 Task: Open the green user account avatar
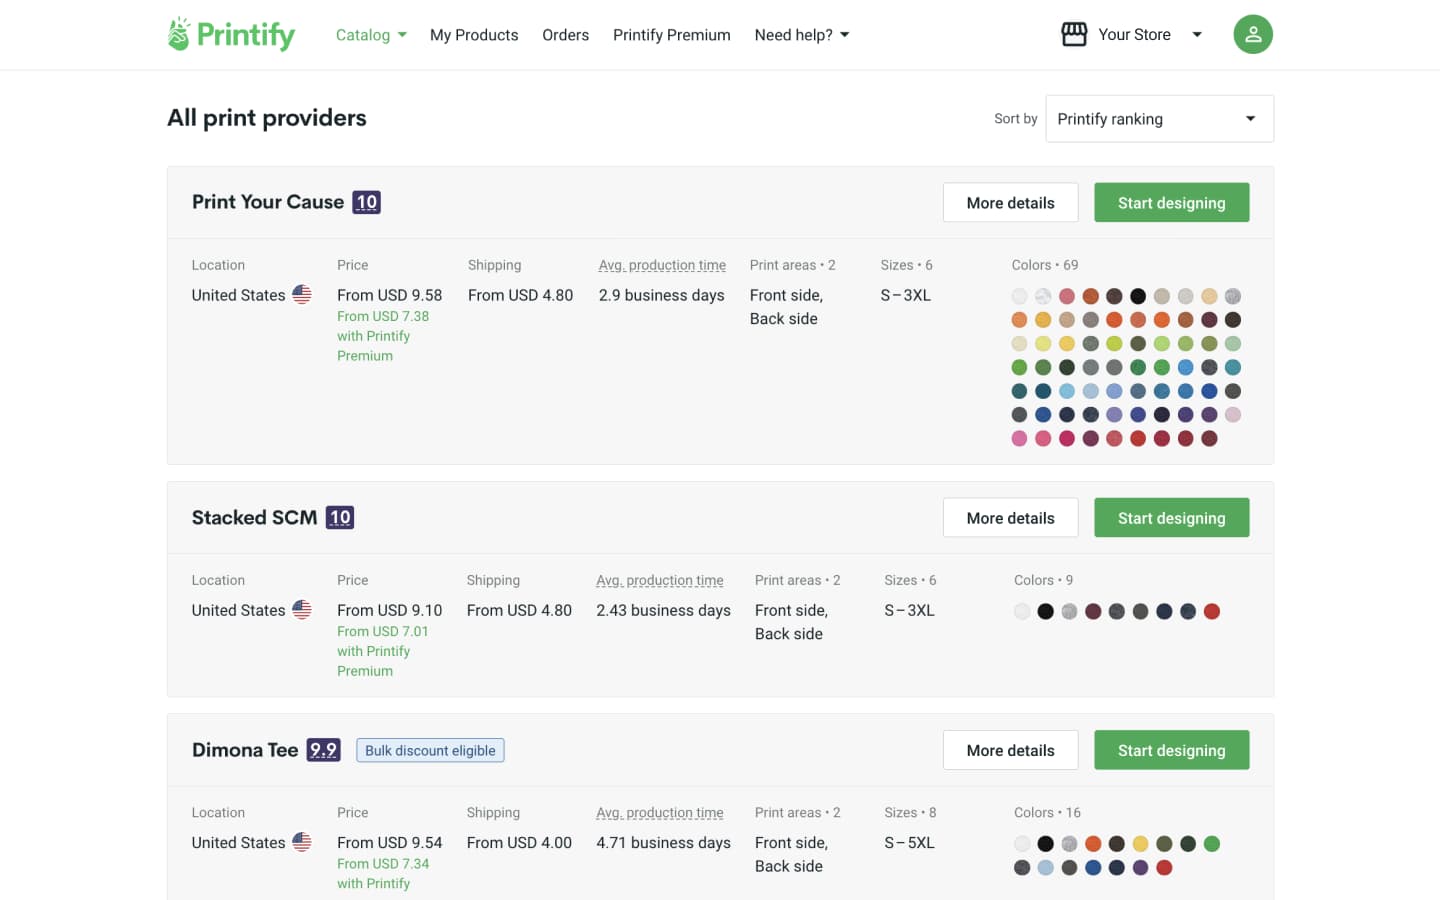[x=1253, y=34]
